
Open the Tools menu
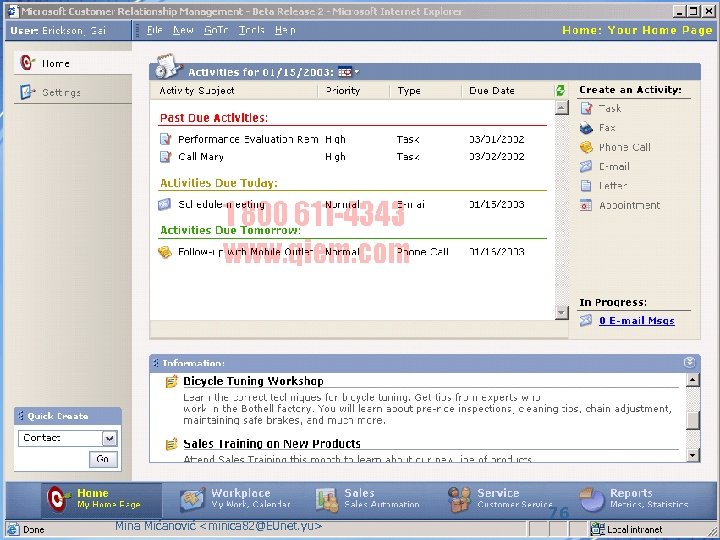(x=251, y=30)
